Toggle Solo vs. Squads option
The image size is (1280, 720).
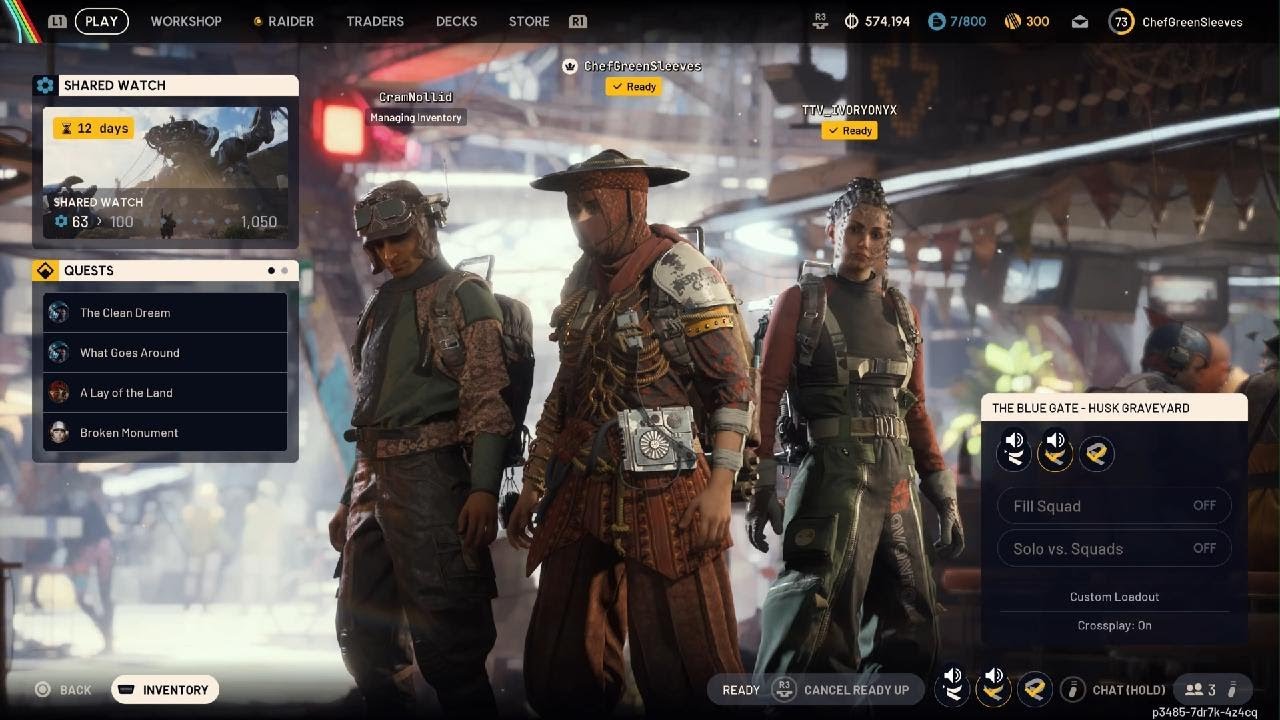(x=1115, y=548)
